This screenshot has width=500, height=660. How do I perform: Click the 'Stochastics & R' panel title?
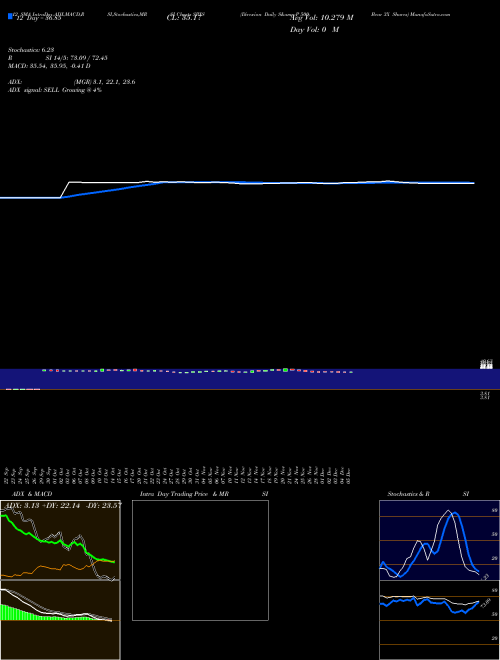tap(408, 494)
